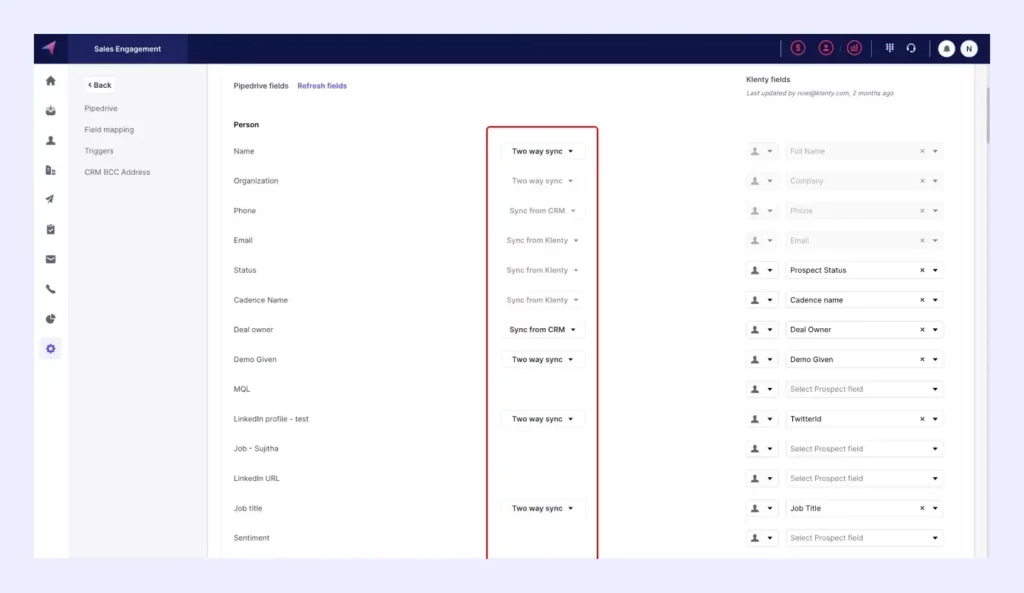Open Select Prospect field dropdown for Job - Sujitha

tap(864, 449)
